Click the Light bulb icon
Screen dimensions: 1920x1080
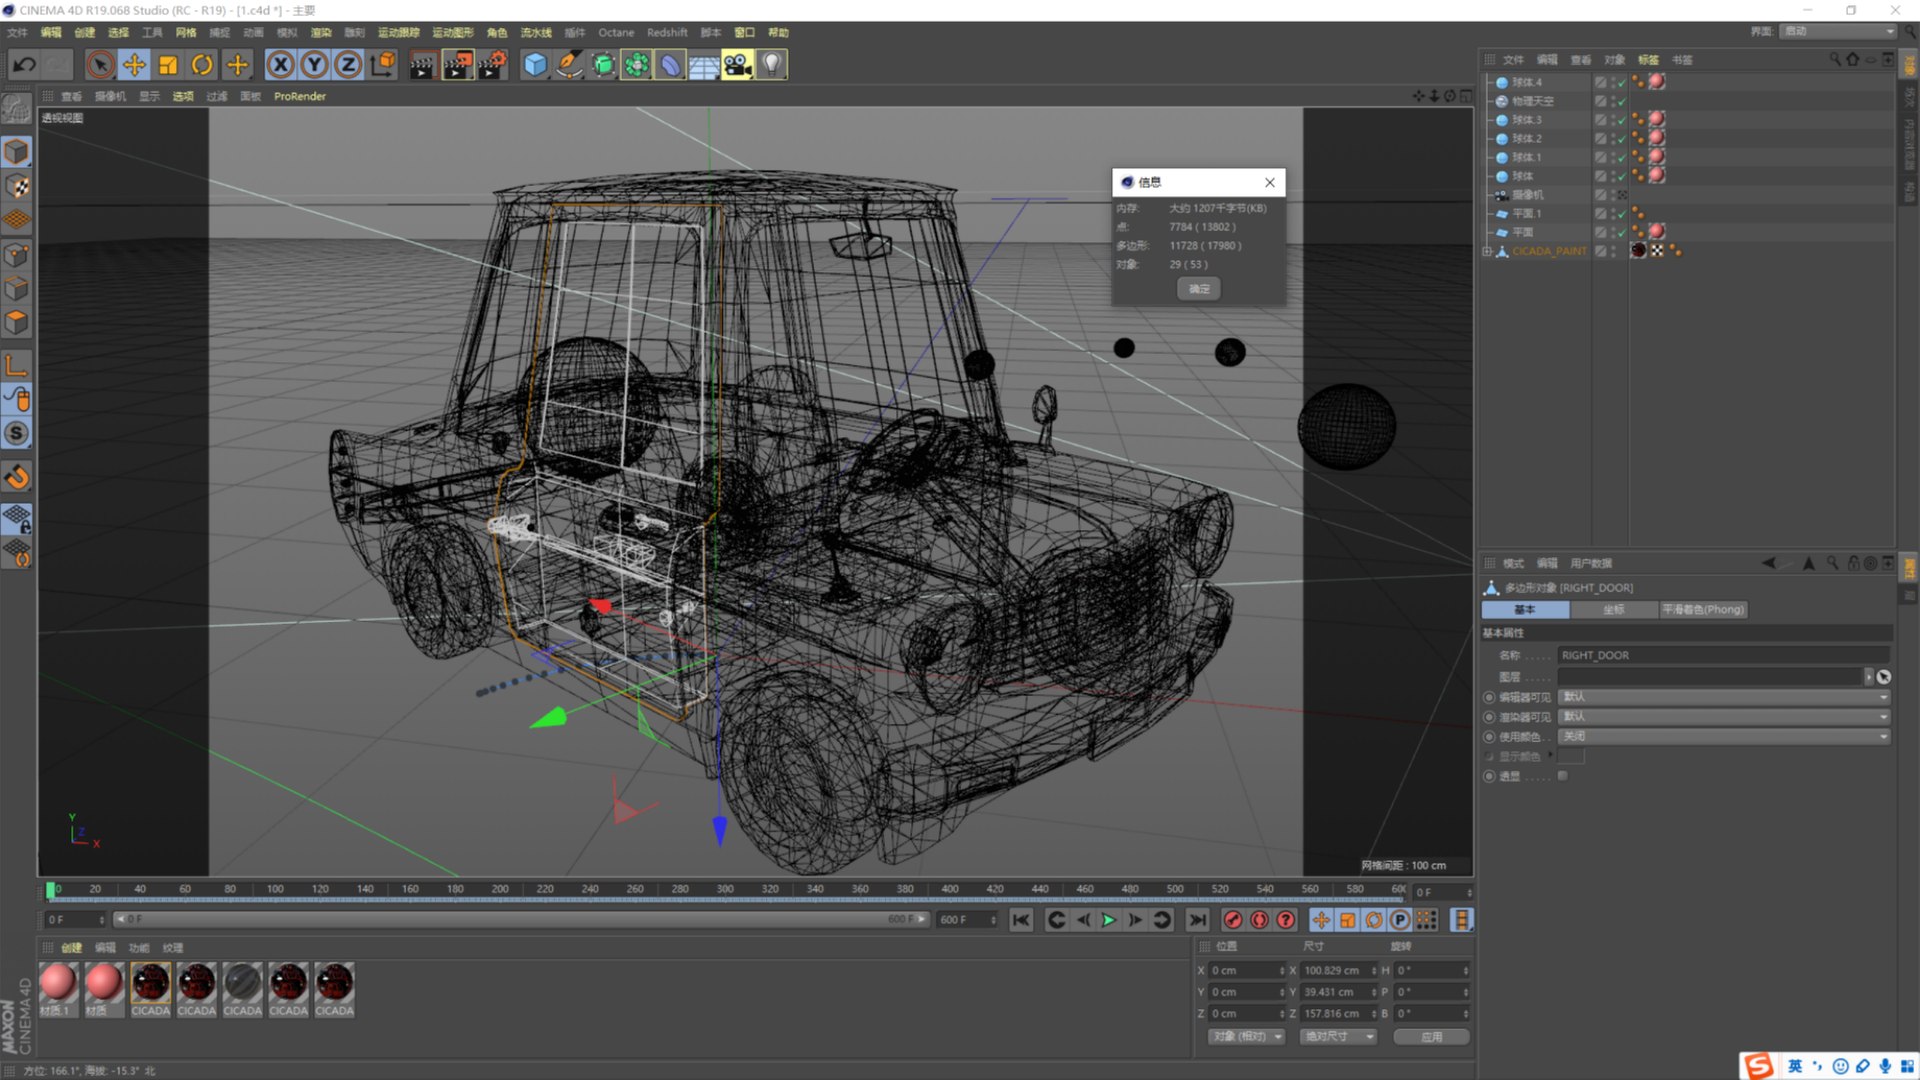(772, 65)
